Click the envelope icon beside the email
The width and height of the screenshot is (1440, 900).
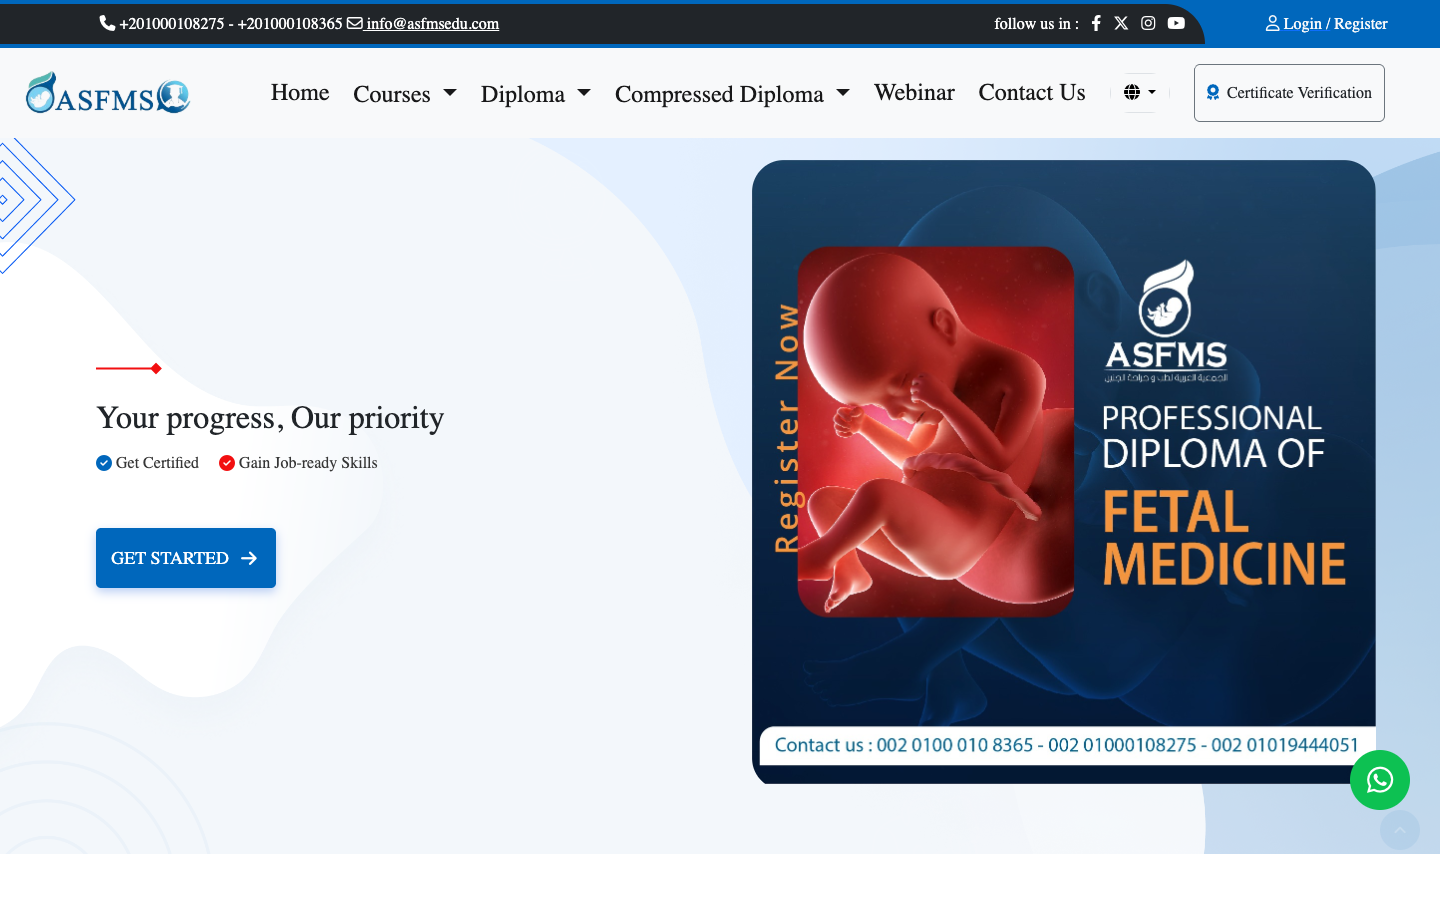coord(354,23)
